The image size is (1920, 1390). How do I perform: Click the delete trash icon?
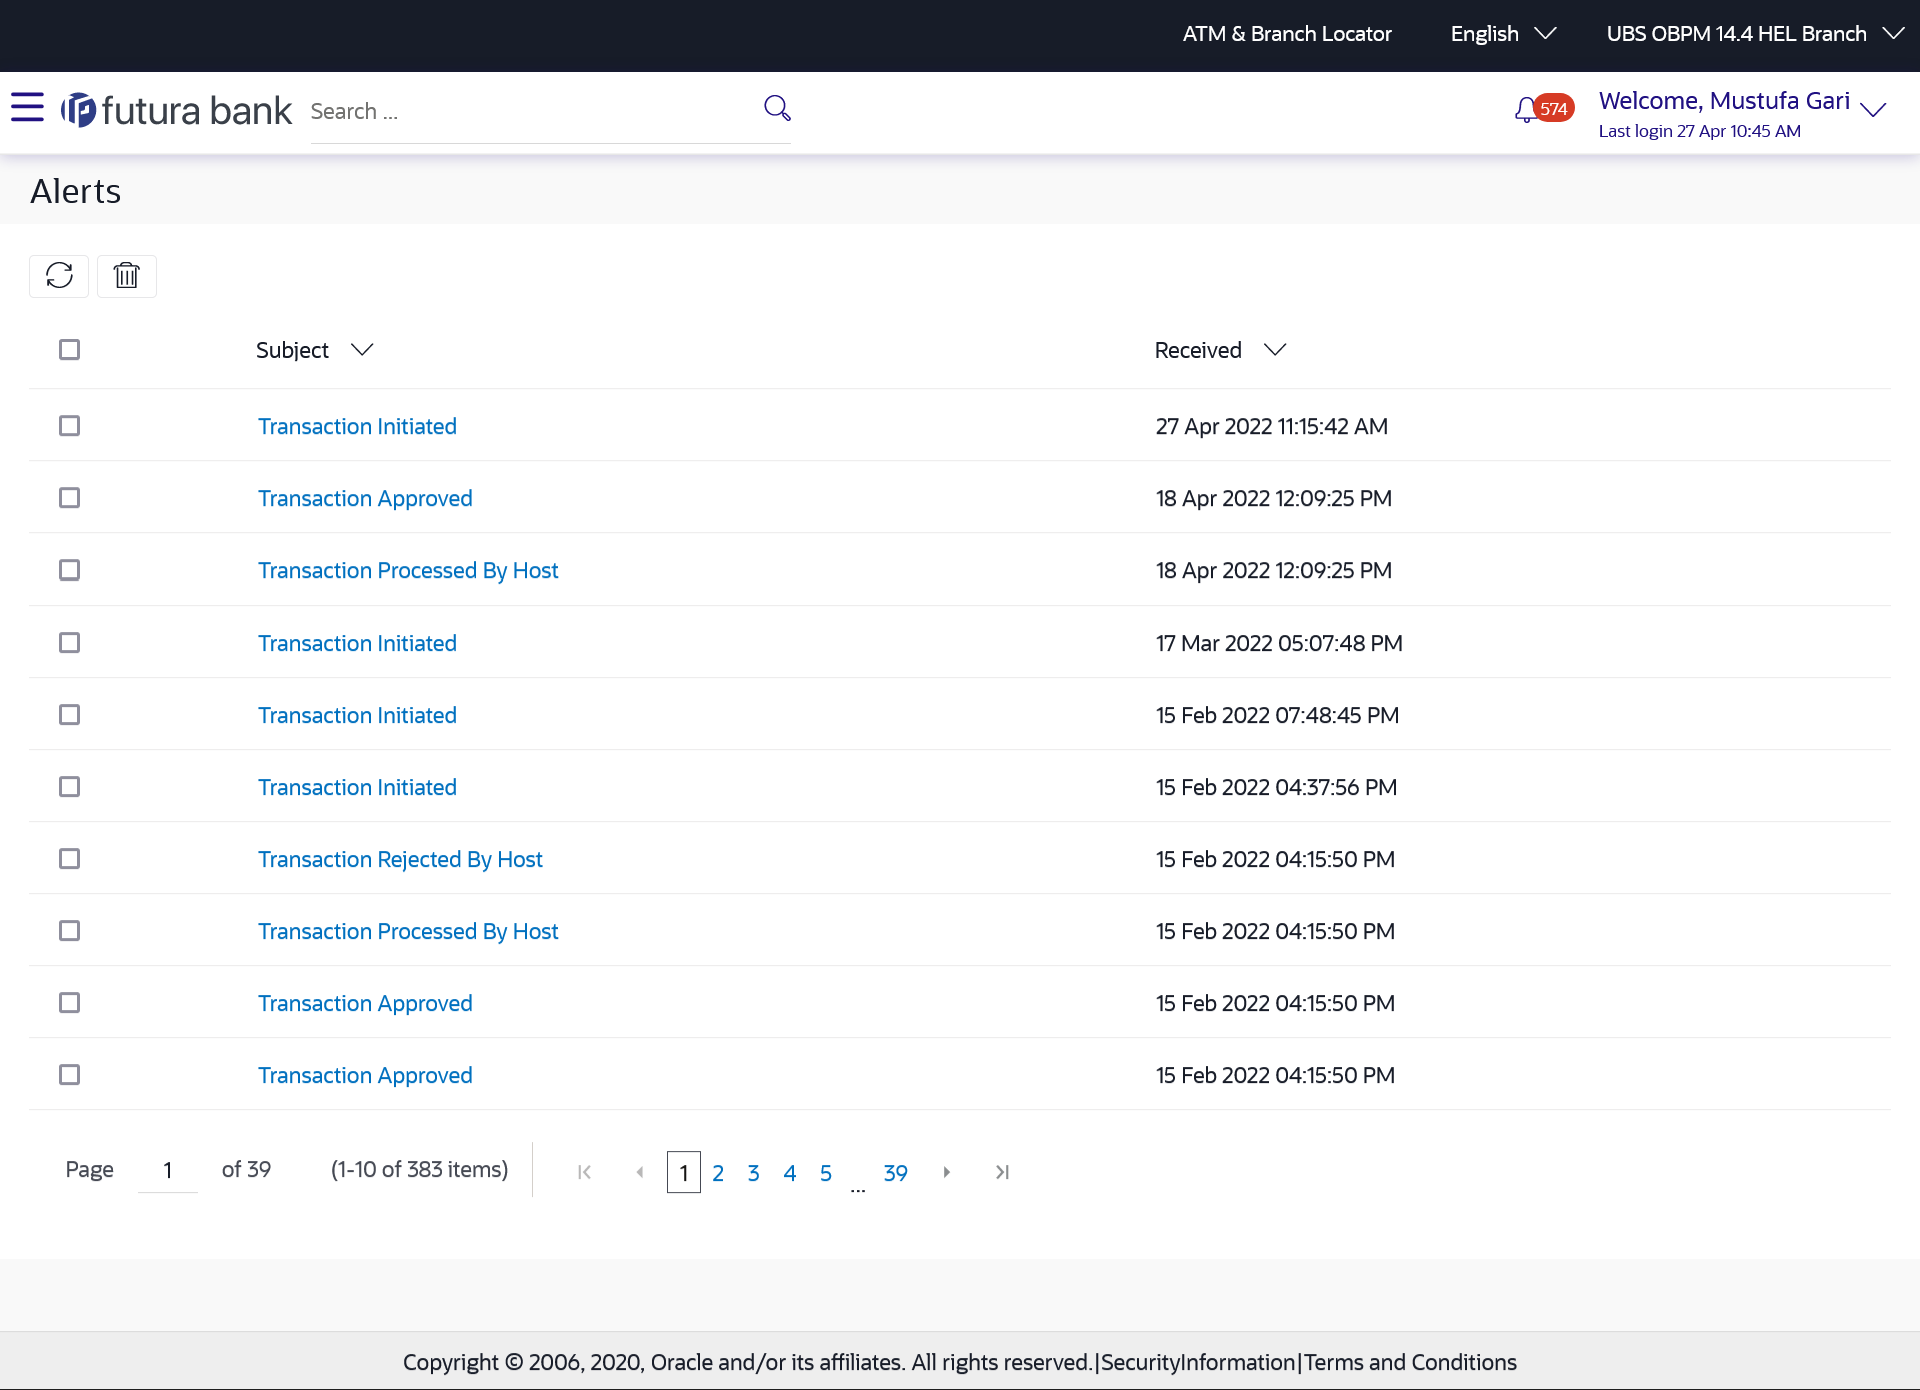126,276
